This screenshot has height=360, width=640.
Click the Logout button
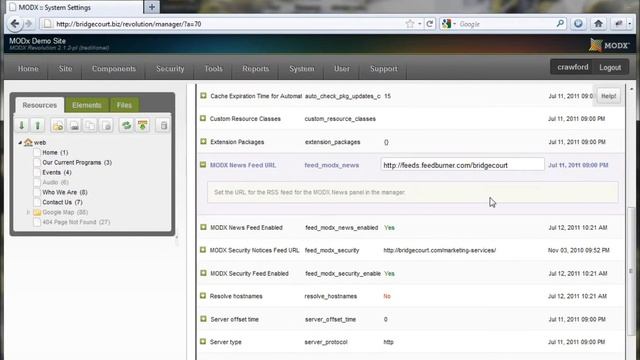(x=610, y=67)
